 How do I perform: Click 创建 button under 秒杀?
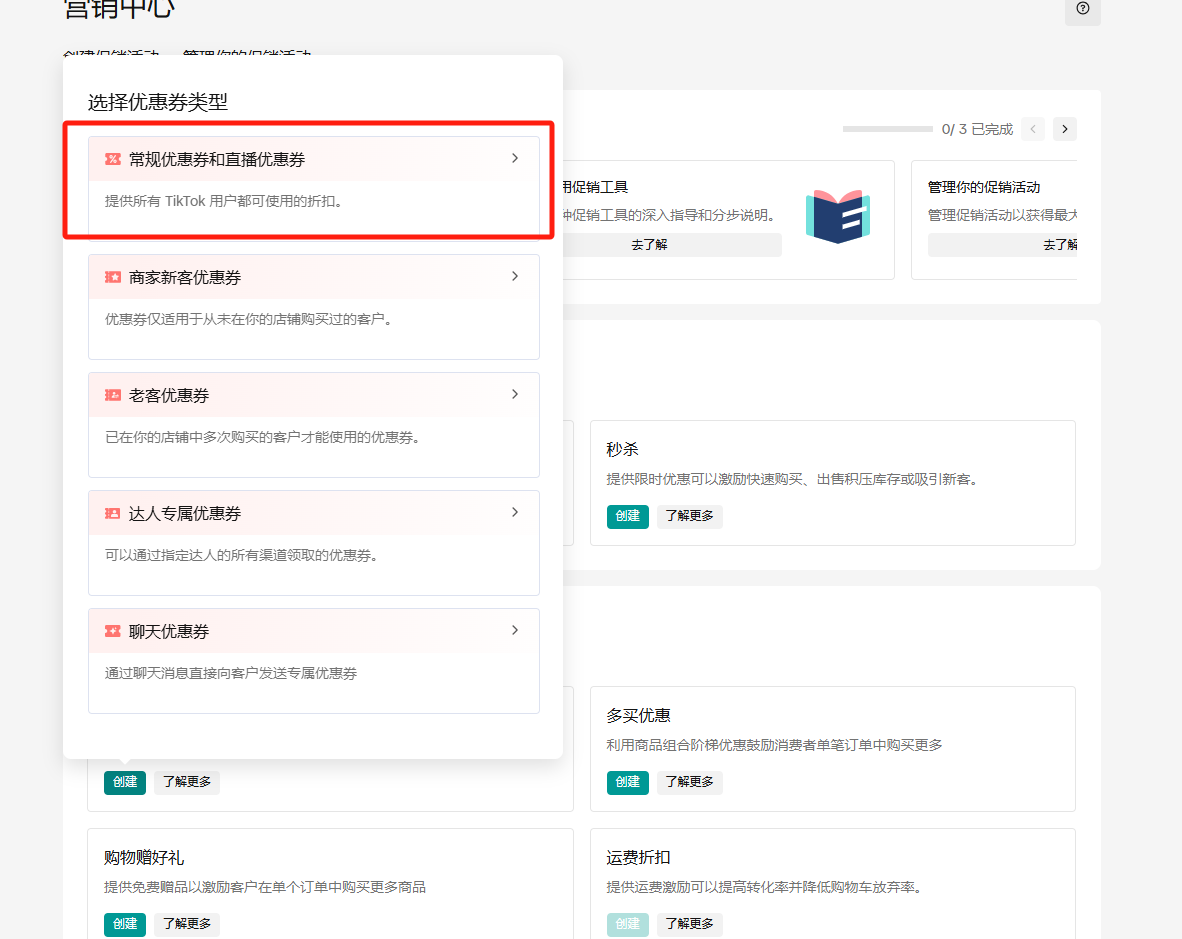627,516
